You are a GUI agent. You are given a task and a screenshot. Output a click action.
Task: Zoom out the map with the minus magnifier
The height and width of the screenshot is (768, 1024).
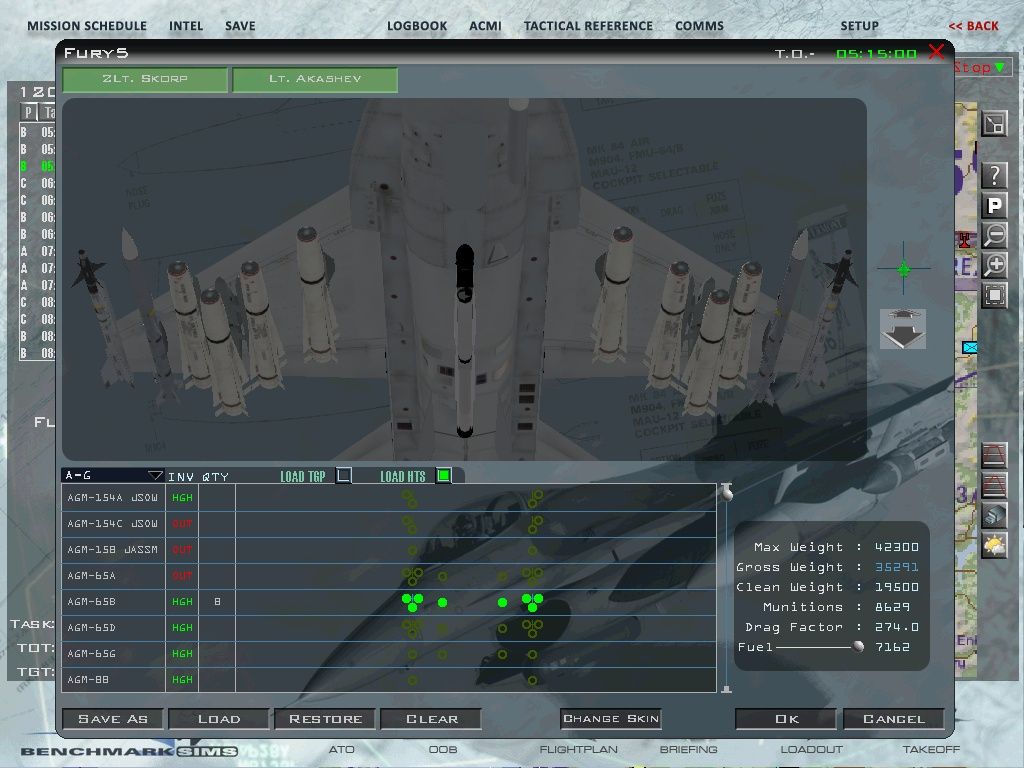click(x=994, y=235)
